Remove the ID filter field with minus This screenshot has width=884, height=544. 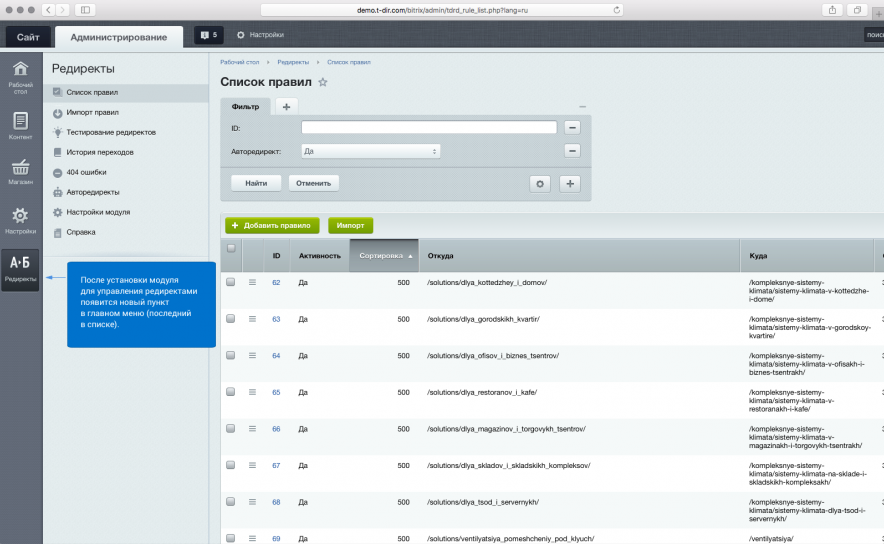572,128
